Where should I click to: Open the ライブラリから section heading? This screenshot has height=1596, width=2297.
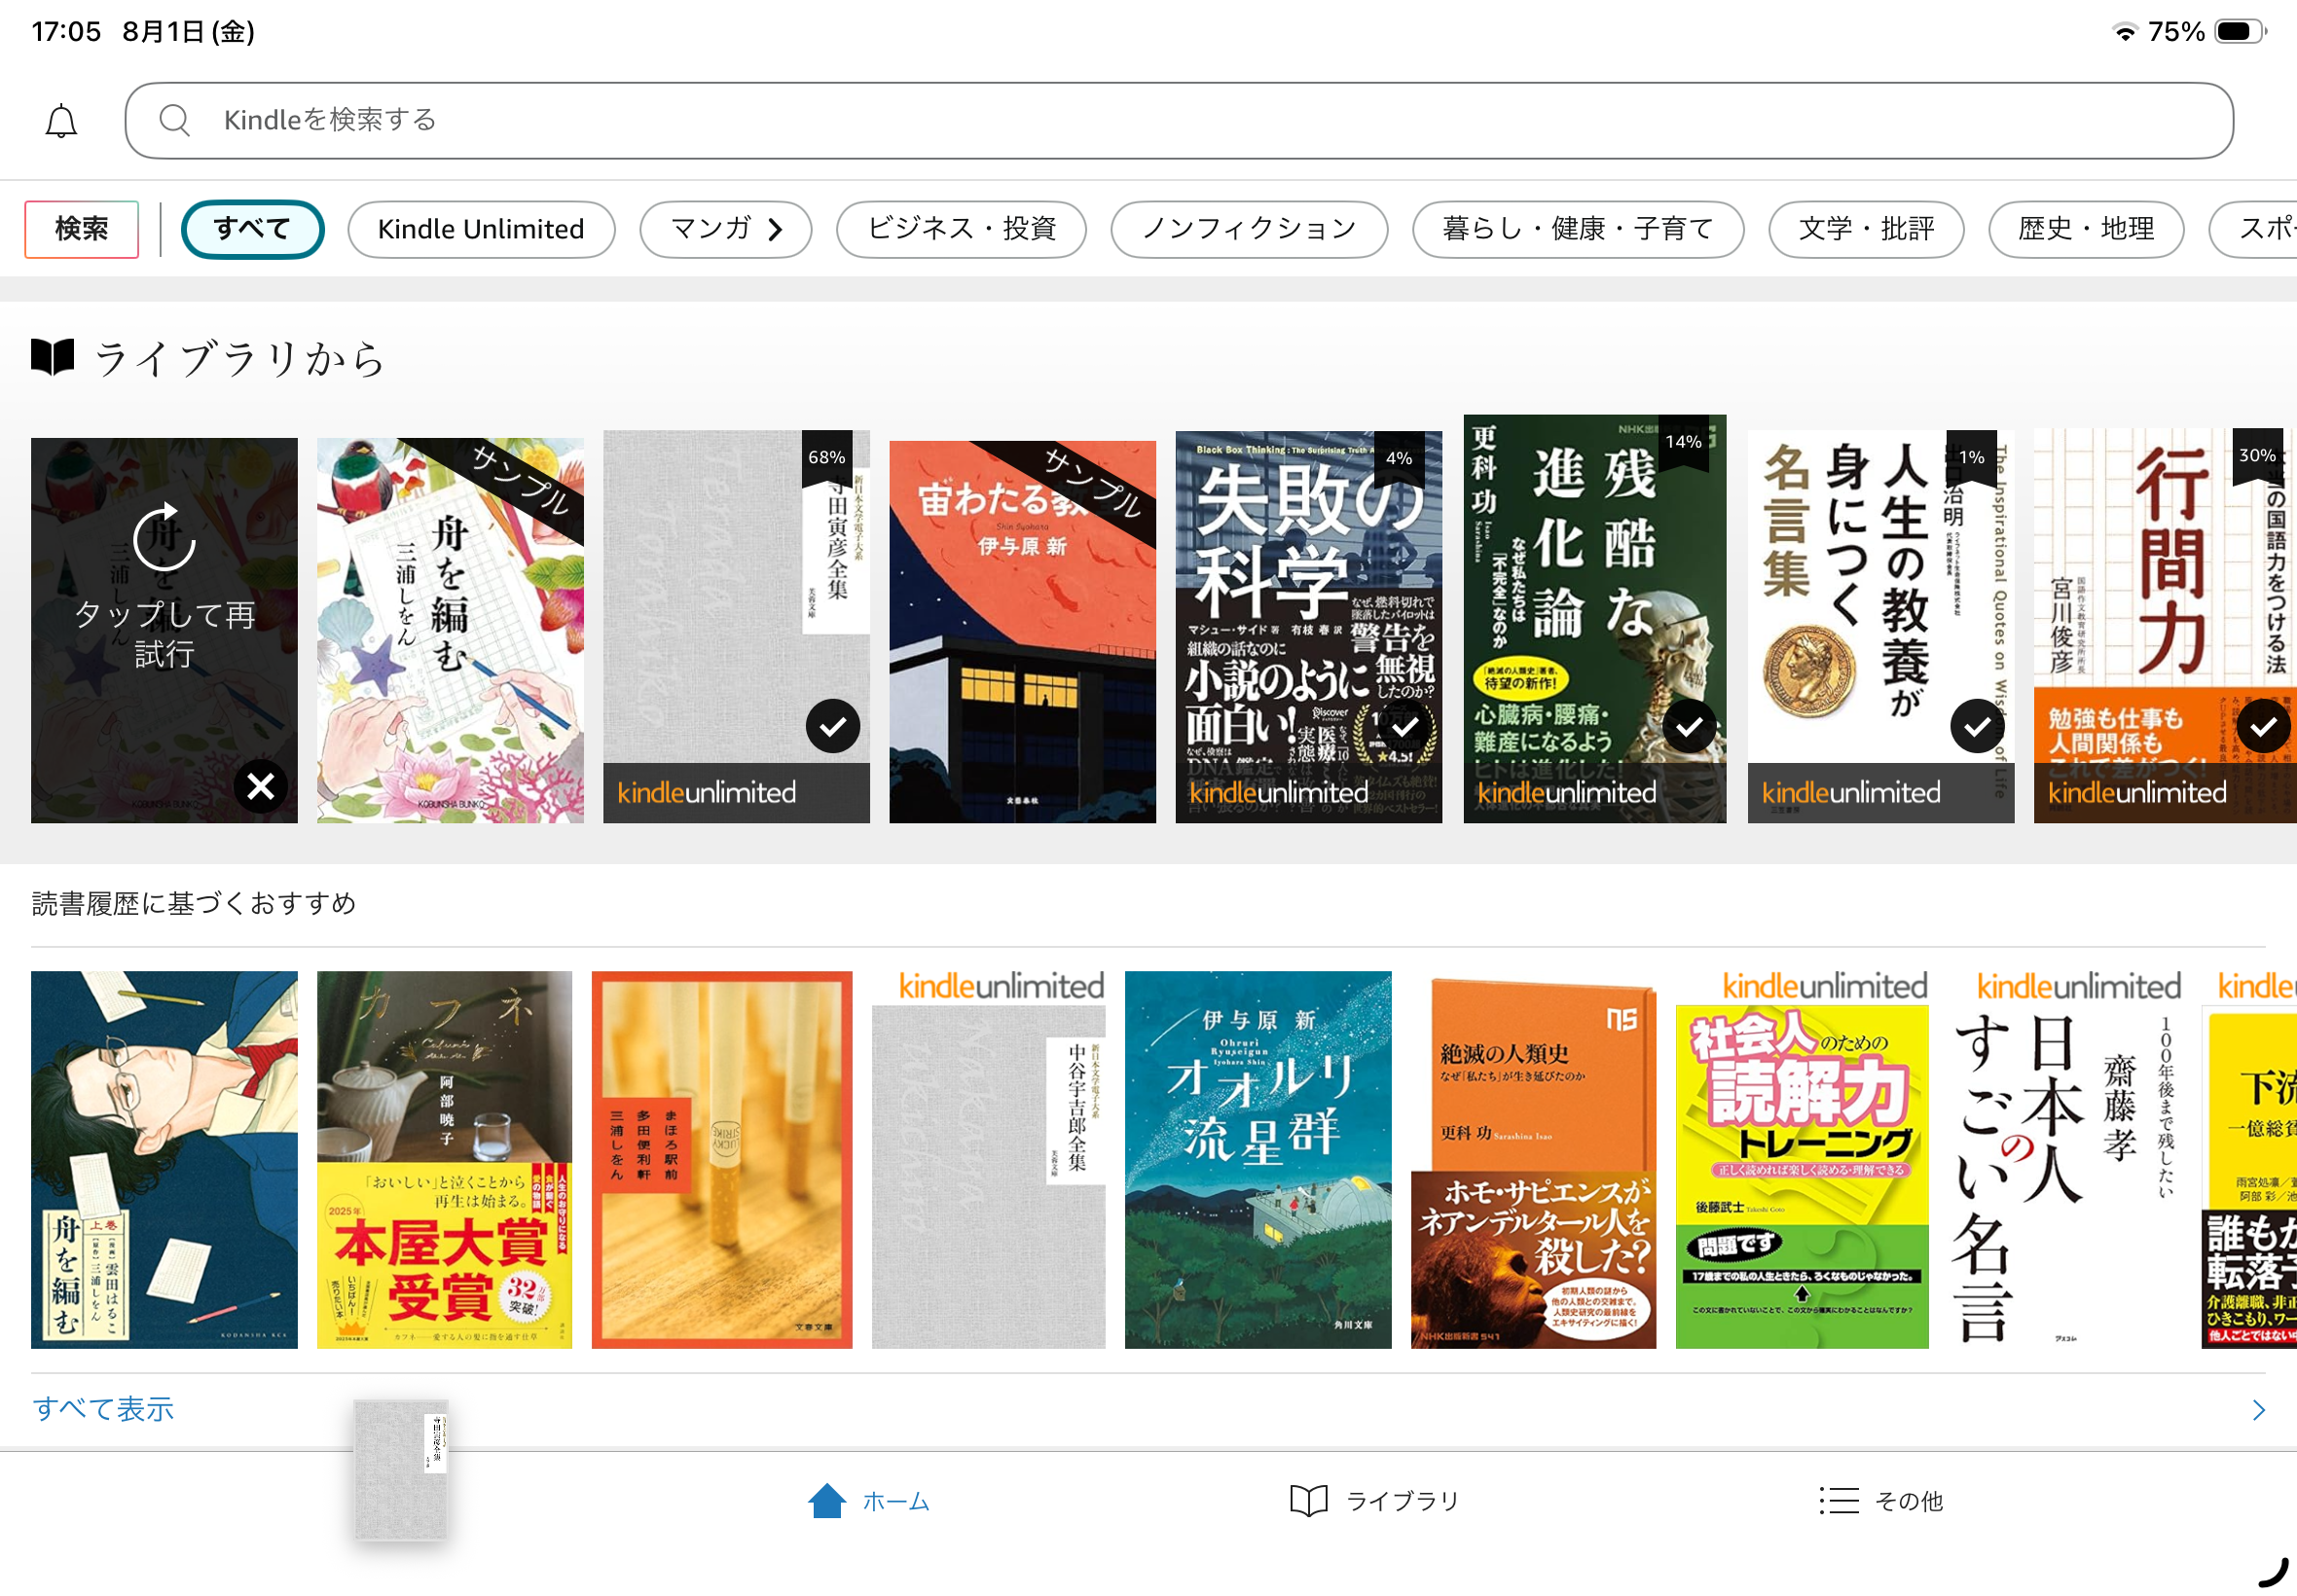point(239,358)
